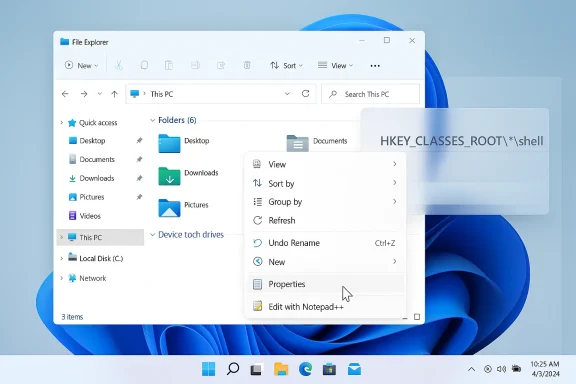Expand the address bar history dropdown
The image size is (576, 384).
tap(287, 94)
